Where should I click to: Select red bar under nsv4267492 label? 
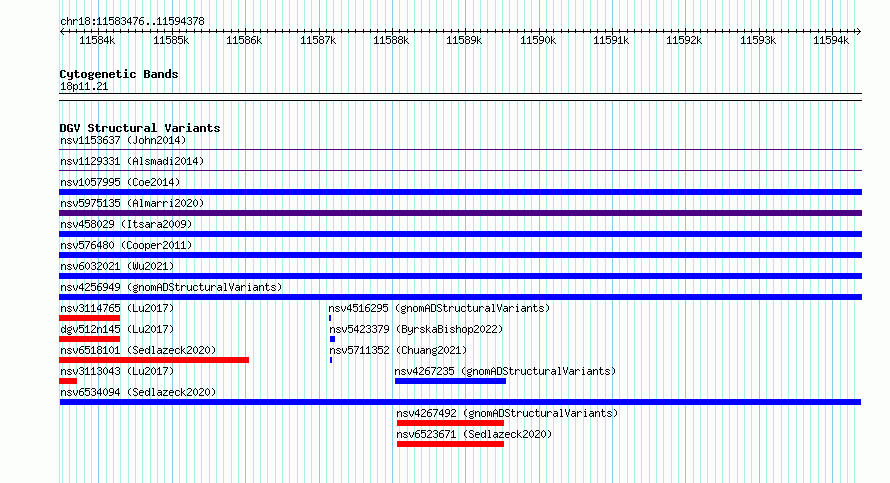pyautogui.click(x=450, y=423)
